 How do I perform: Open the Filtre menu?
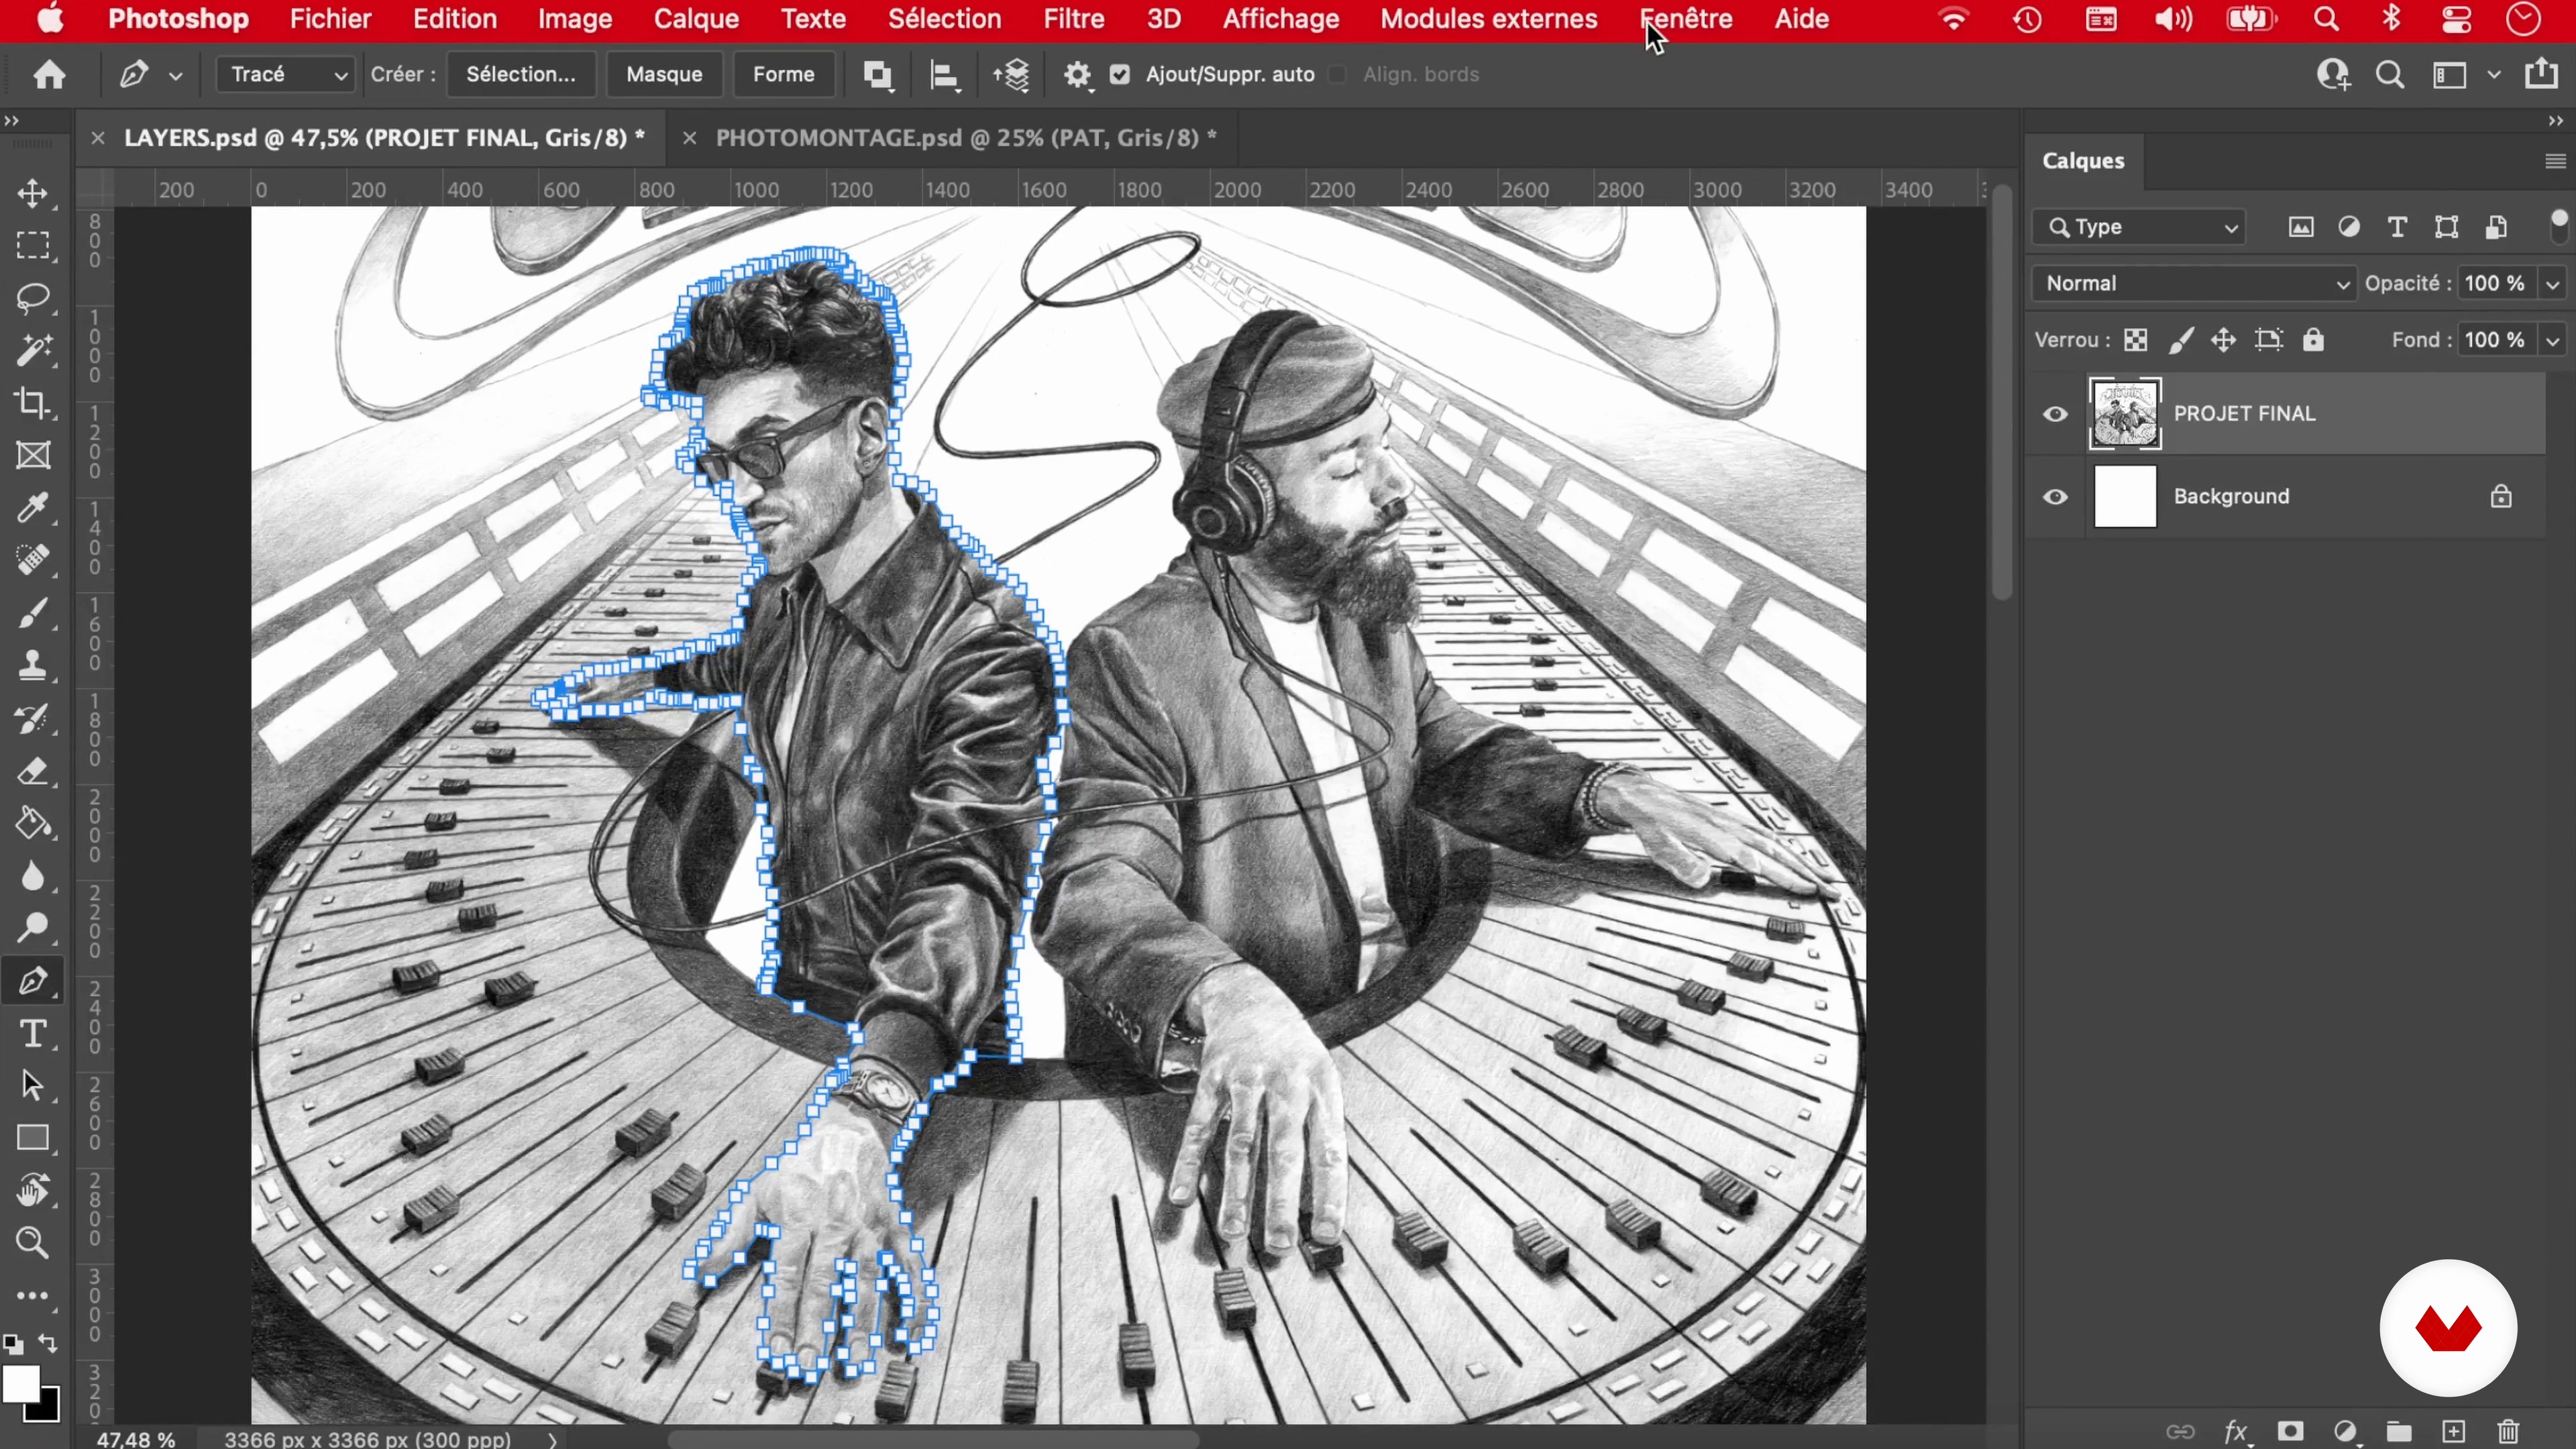point(1074,19)
